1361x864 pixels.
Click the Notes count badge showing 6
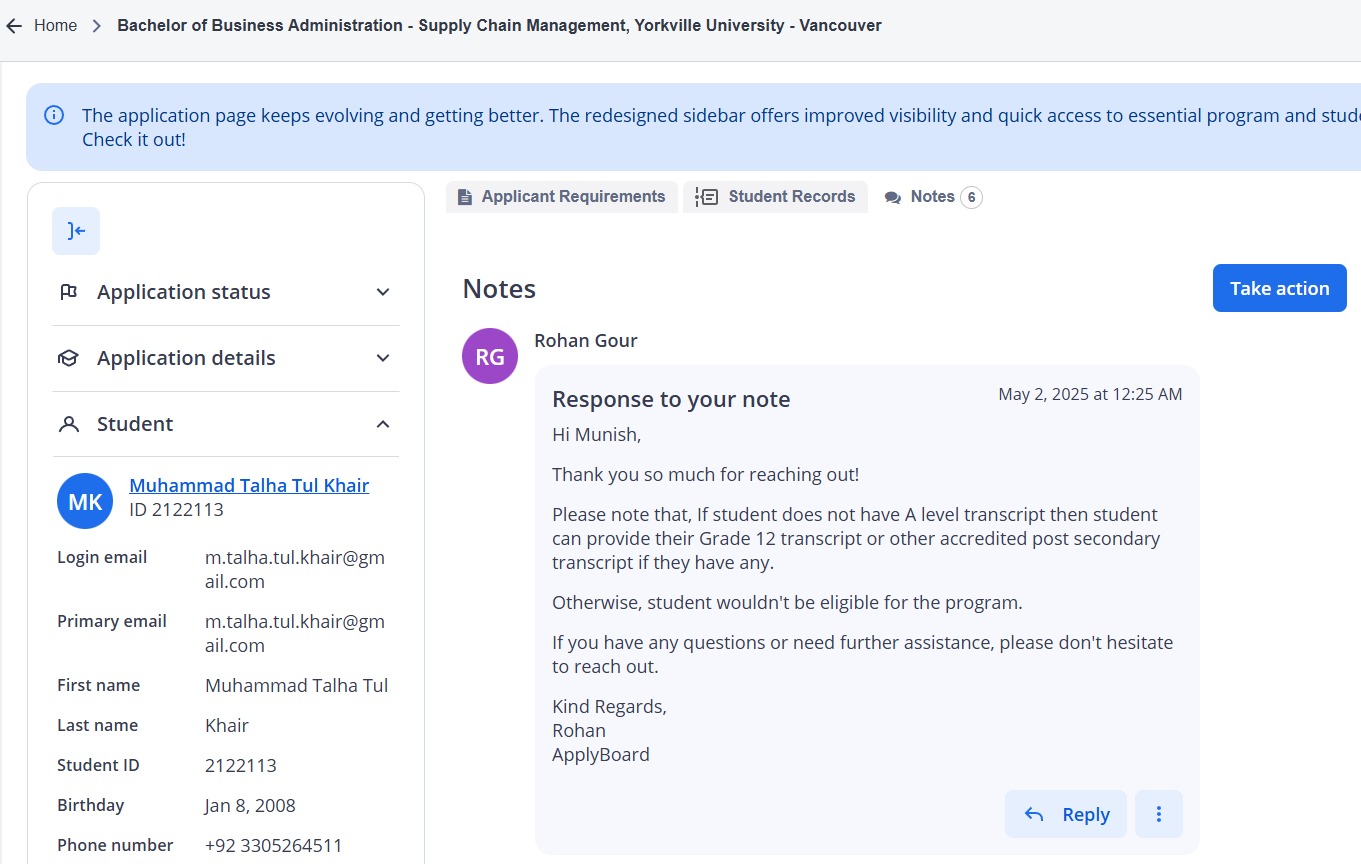click(971, 197)
